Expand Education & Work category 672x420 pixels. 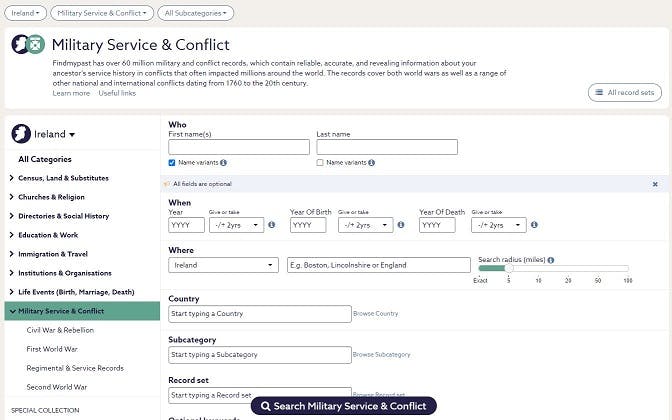(12, 235)
